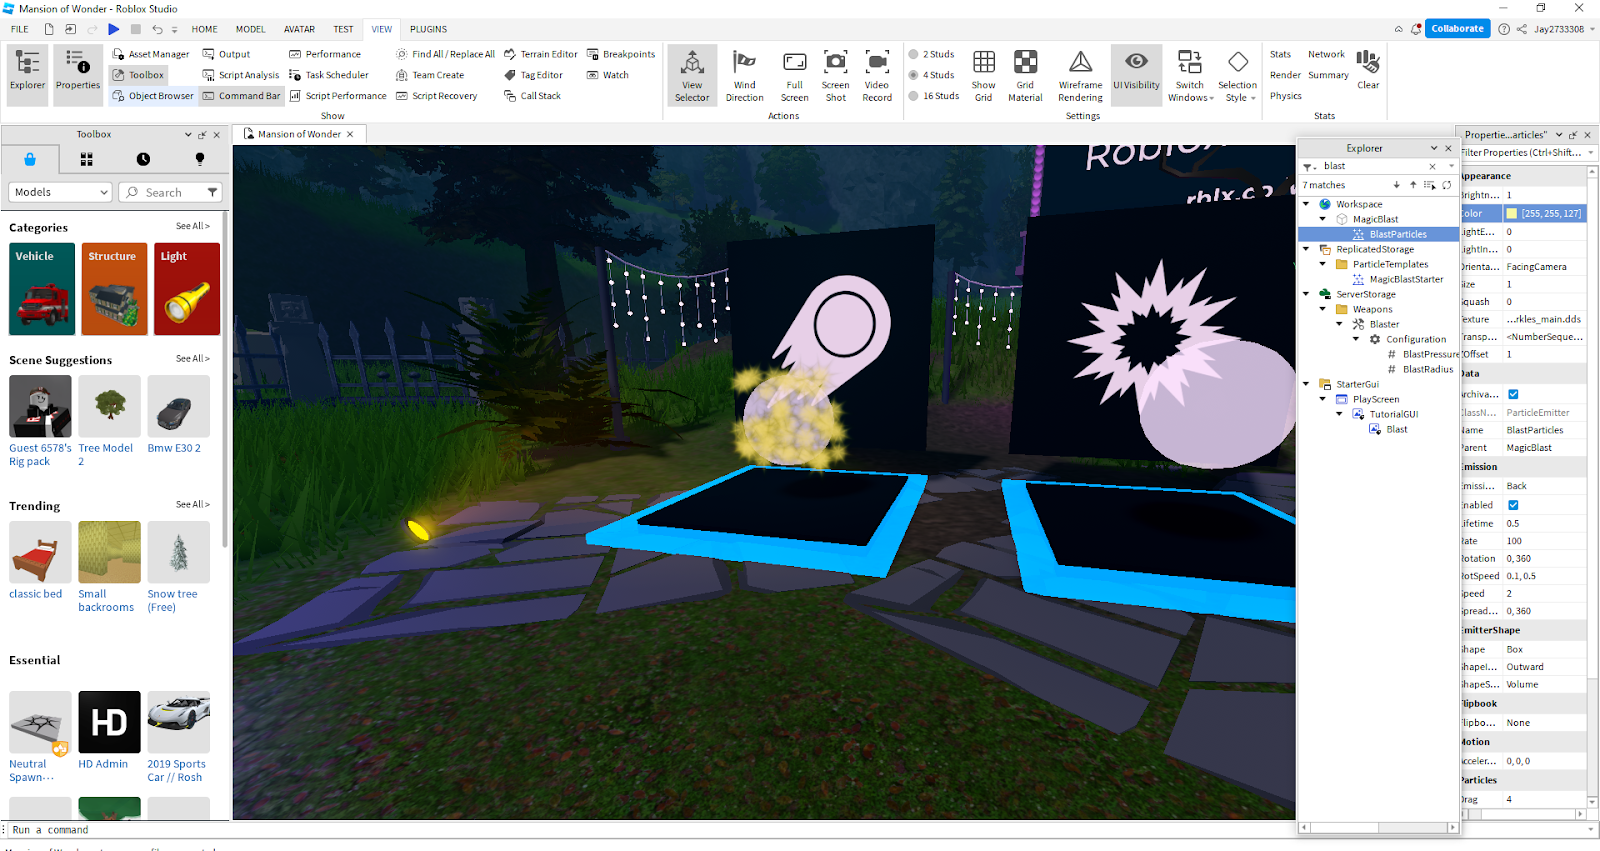Screen dimensions: 1600x851
Task: Switch to the PLUGINS ribbon tab
Action: point(428,29)
